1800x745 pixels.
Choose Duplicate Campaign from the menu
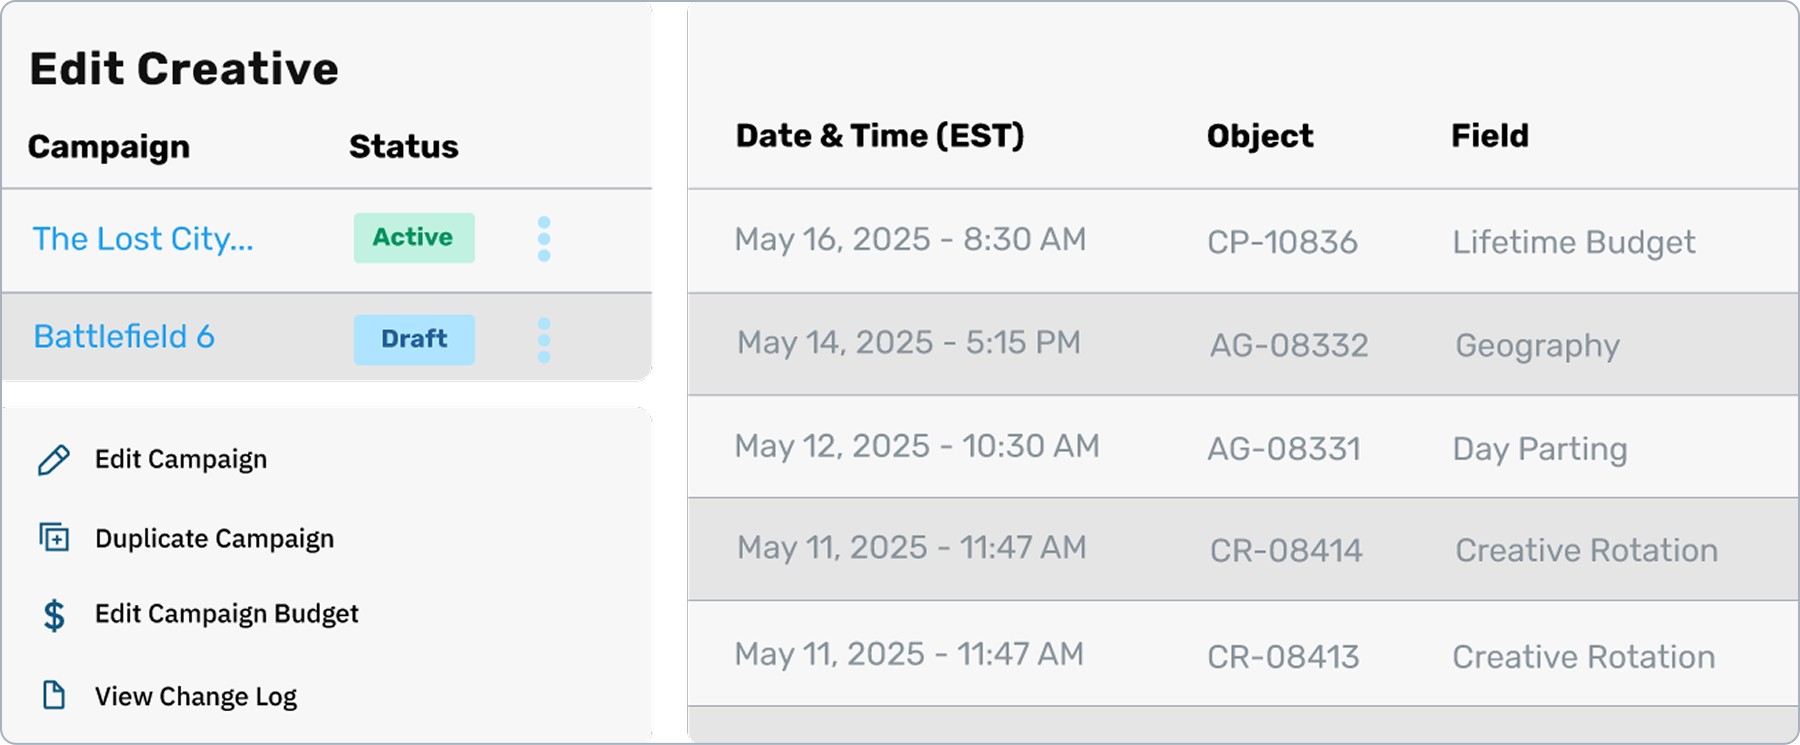click(x=214, y=538)
